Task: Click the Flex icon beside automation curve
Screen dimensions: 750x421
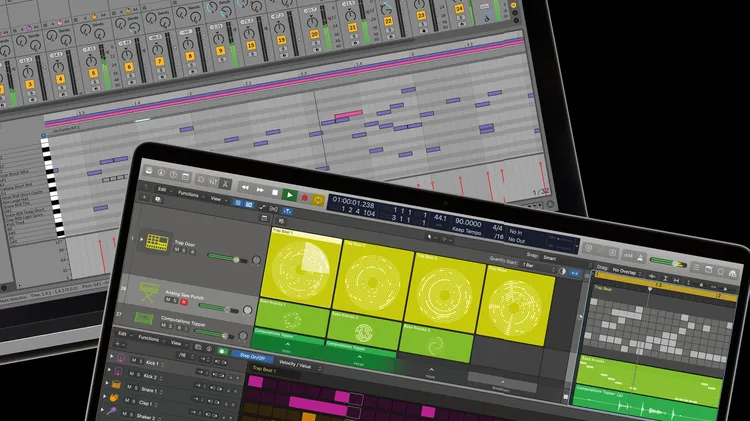Action: pyautogui.click(x=274, y=209)
